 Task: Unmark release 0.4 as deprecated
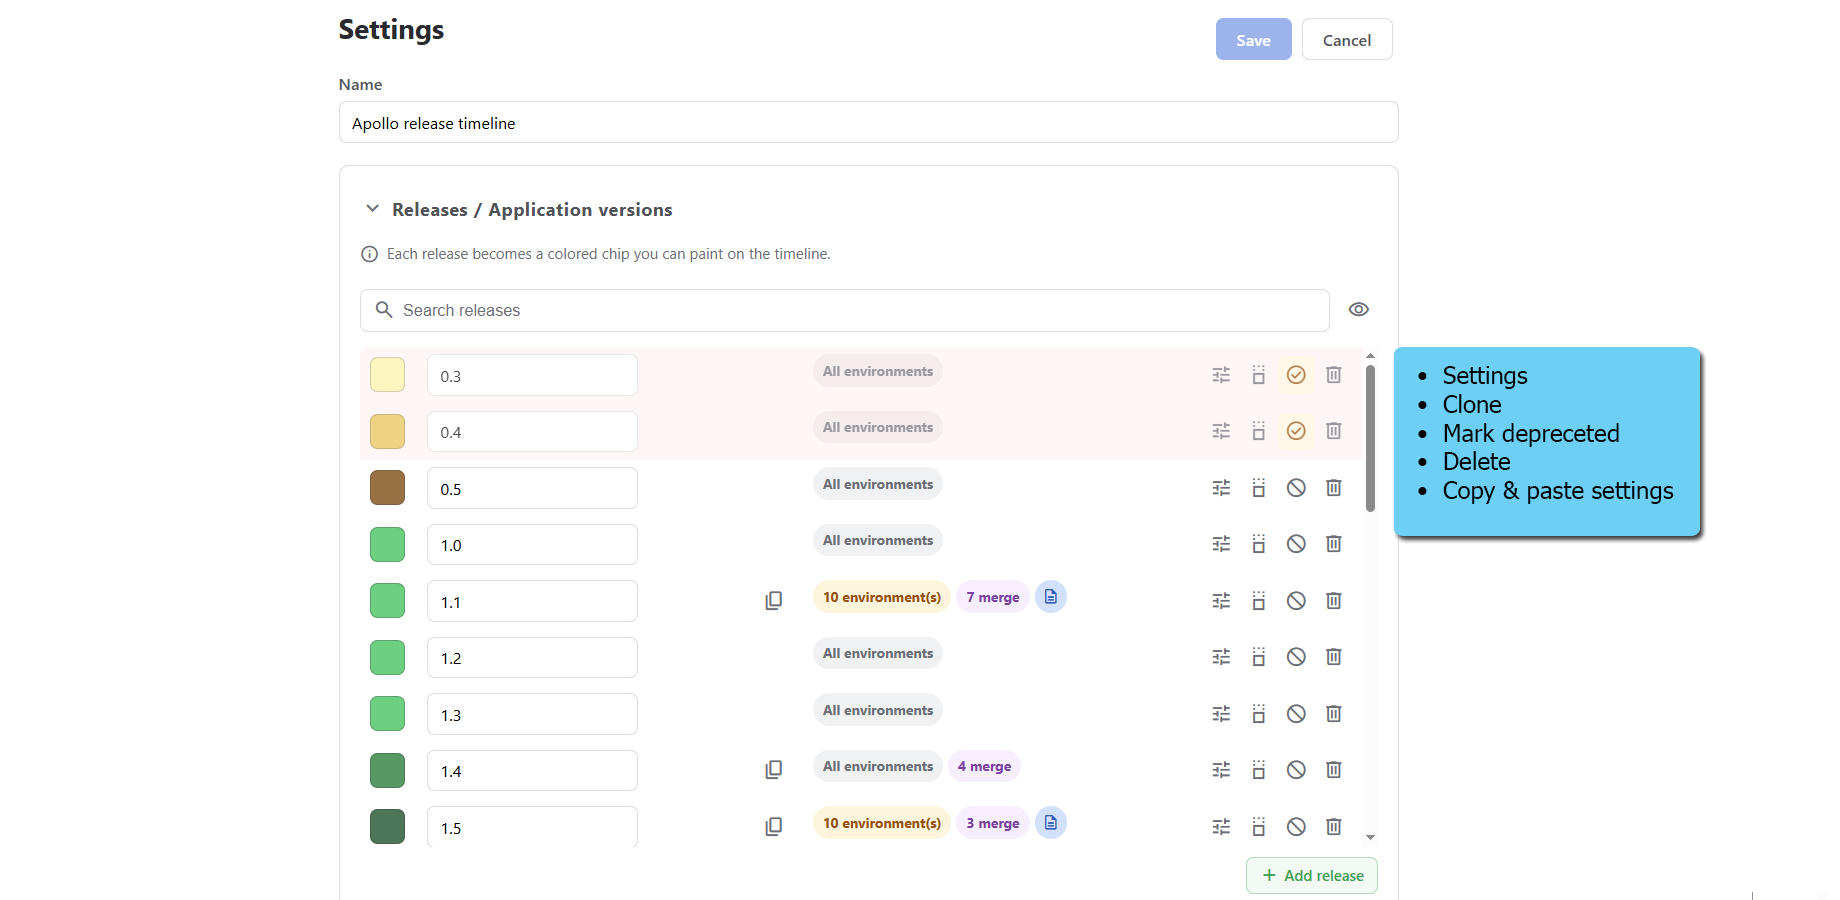(1296, 431)
